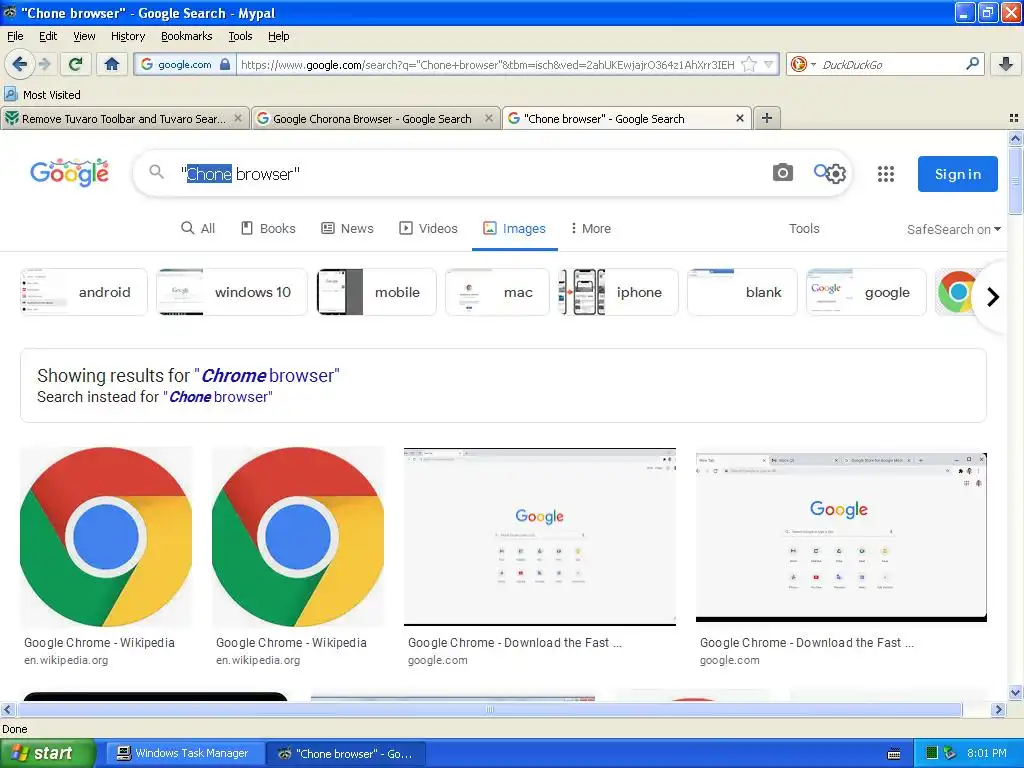Filter images by blank chip
The height and width of the screenshot is (768, 1024).
743,292
